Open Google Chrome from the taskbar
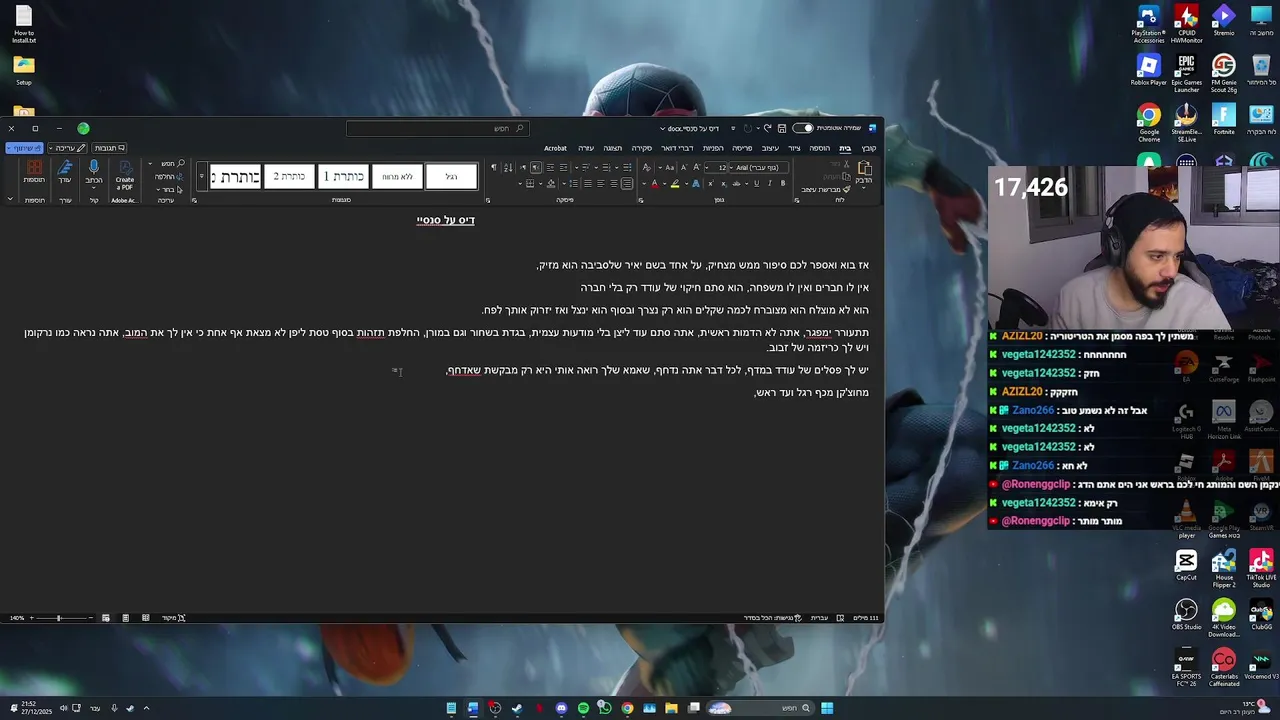Image resolution: width=1280 pixels, height=720 pixels. pos(627,708)
